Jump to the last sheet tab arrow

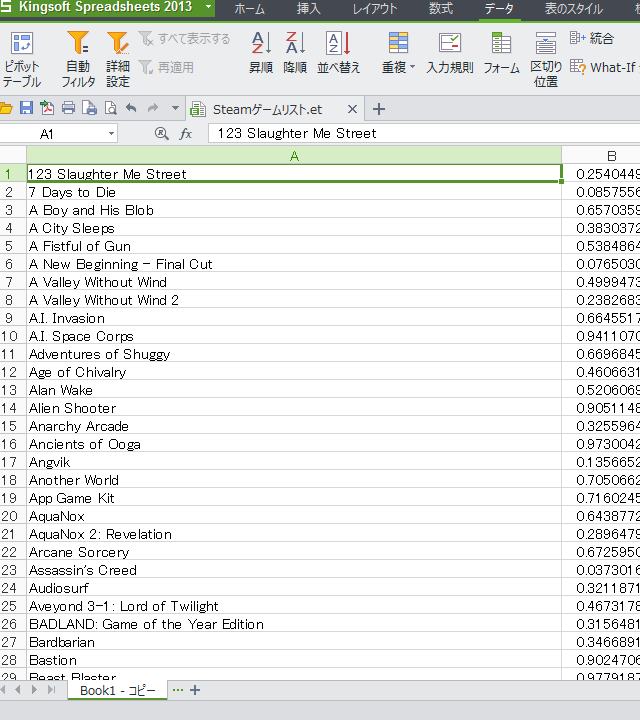click(51, 690)
